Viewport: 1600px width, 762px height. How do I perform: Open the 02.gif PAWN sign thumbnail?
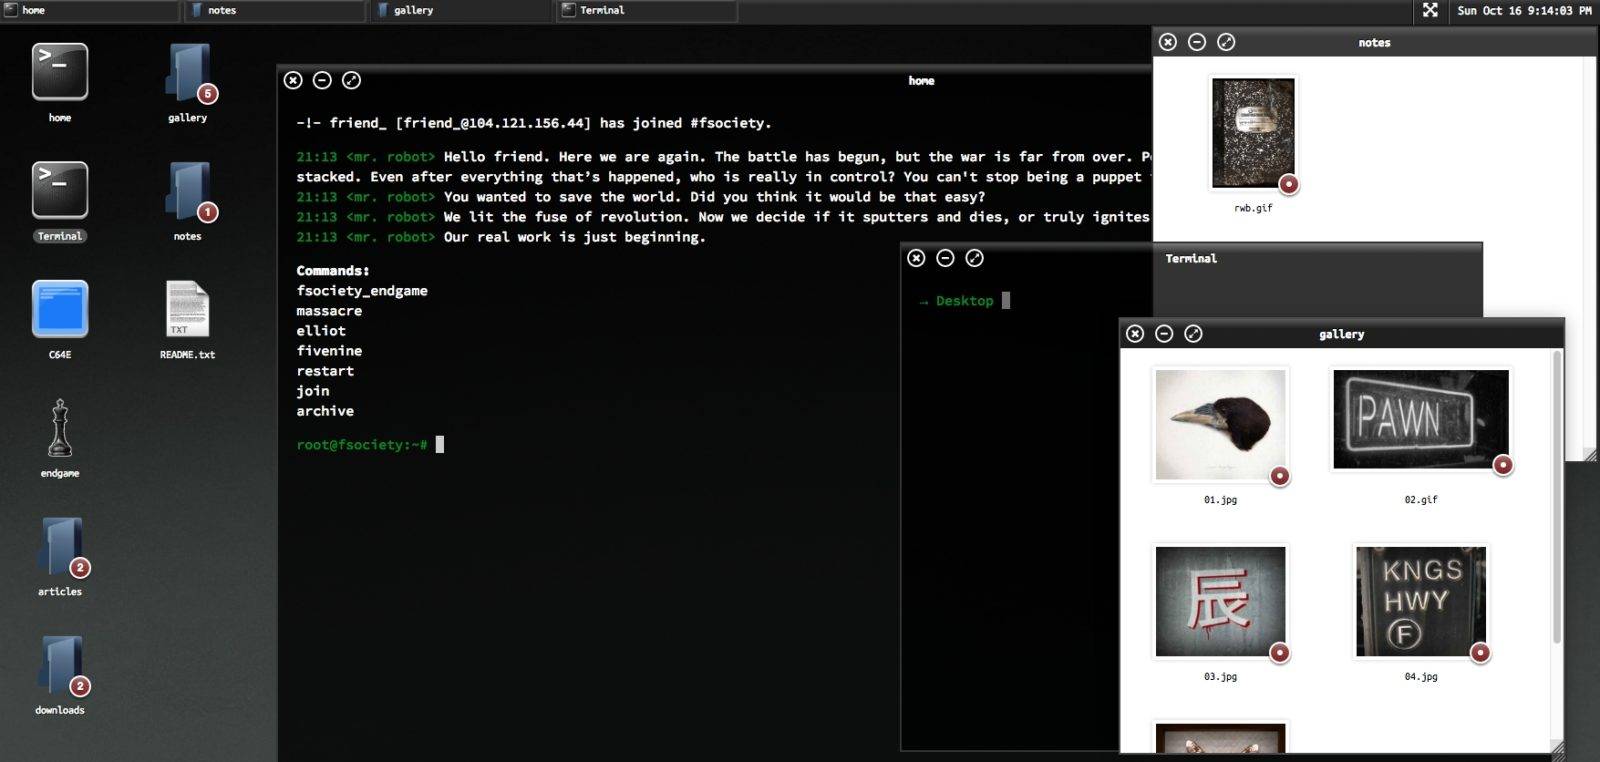point(1420,419)
